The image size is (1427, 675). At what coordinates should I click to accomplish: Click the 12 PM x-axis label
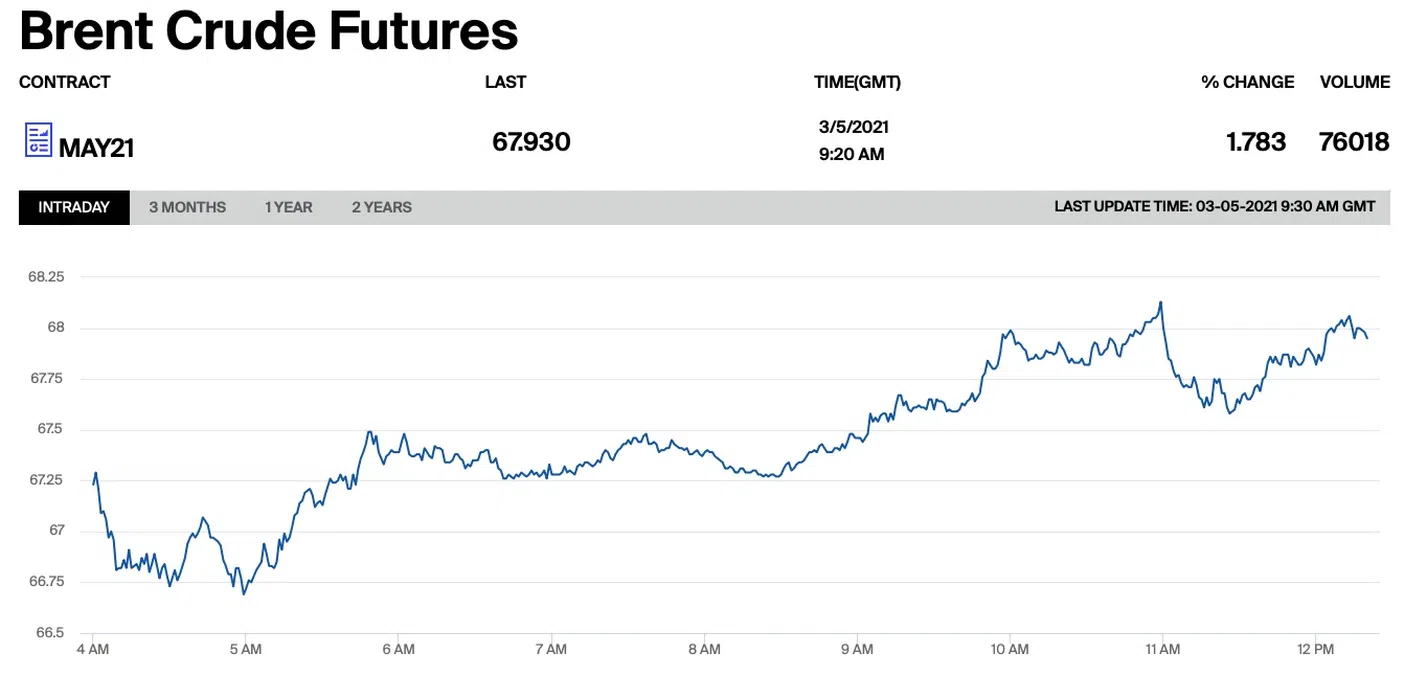(1315, 649)
